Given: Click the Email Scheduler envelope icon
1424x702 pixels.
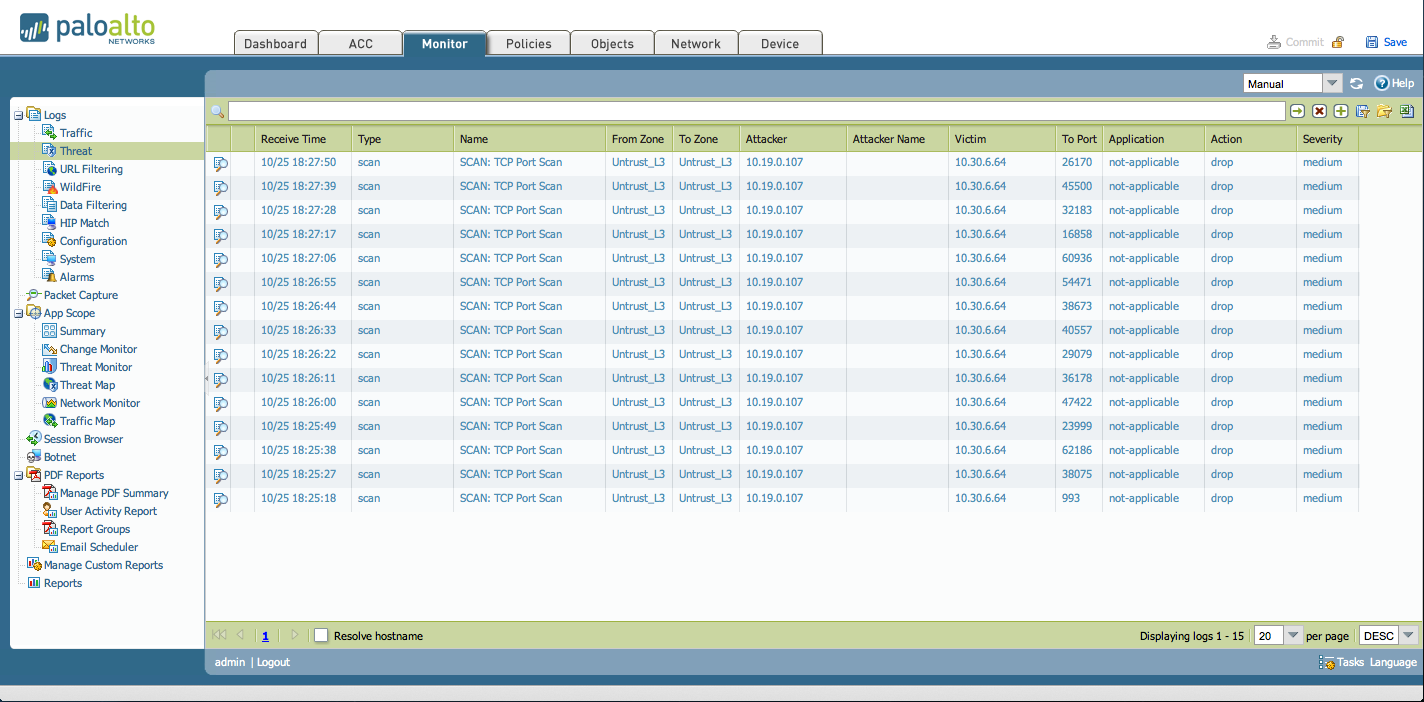Looking at the screenshot, I should coord(50,547).
